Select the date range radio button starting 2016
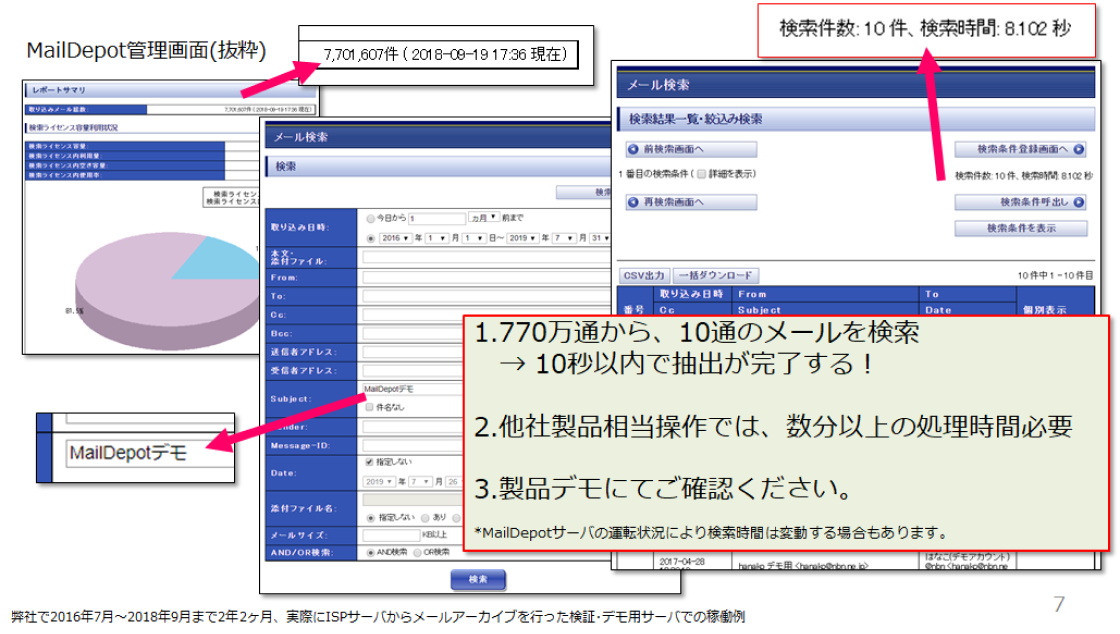1120x634 pixels. tap(371, 238)
